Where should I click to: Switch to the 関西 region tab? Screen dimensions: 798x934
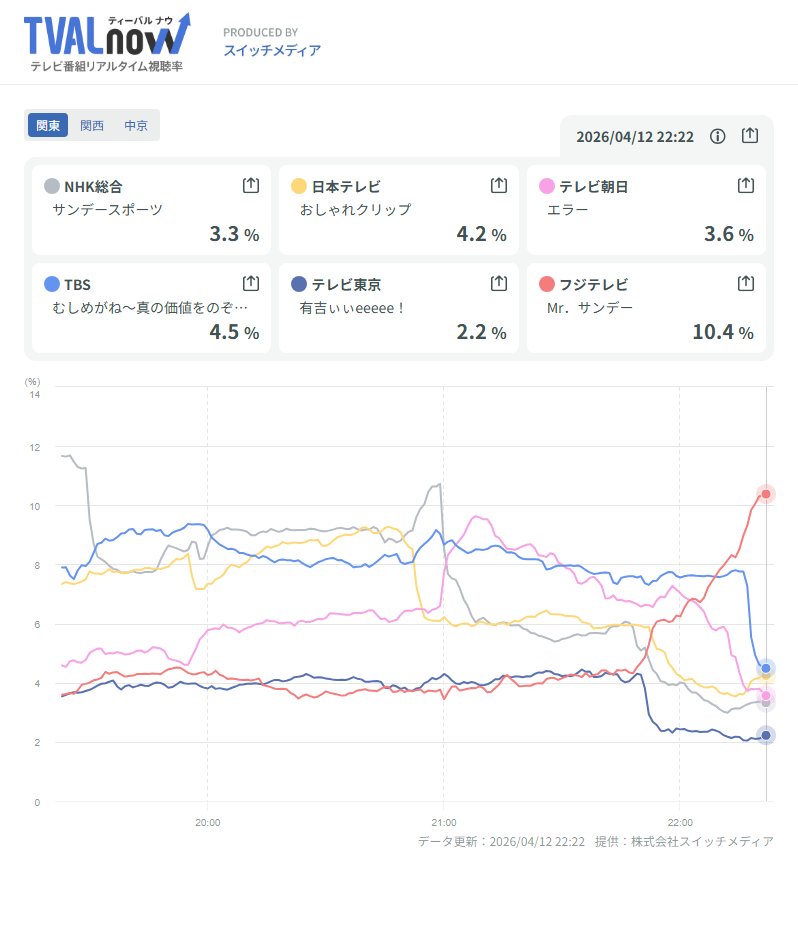[92, 126]
